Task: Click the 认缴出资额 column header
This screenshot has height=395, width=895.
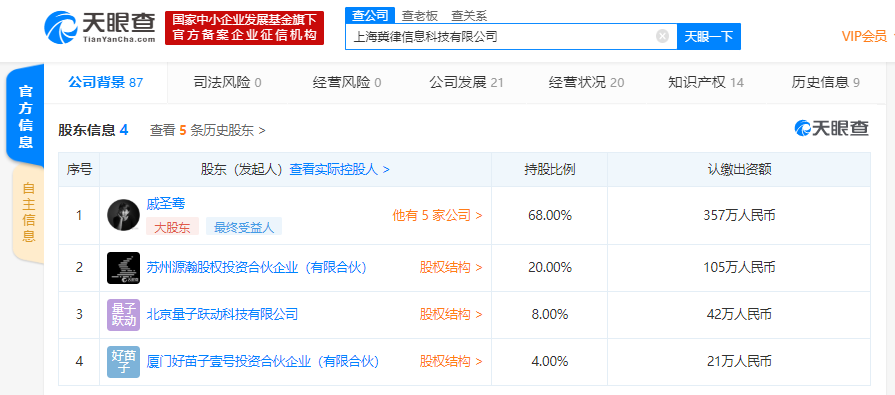Action: [739, 170]
